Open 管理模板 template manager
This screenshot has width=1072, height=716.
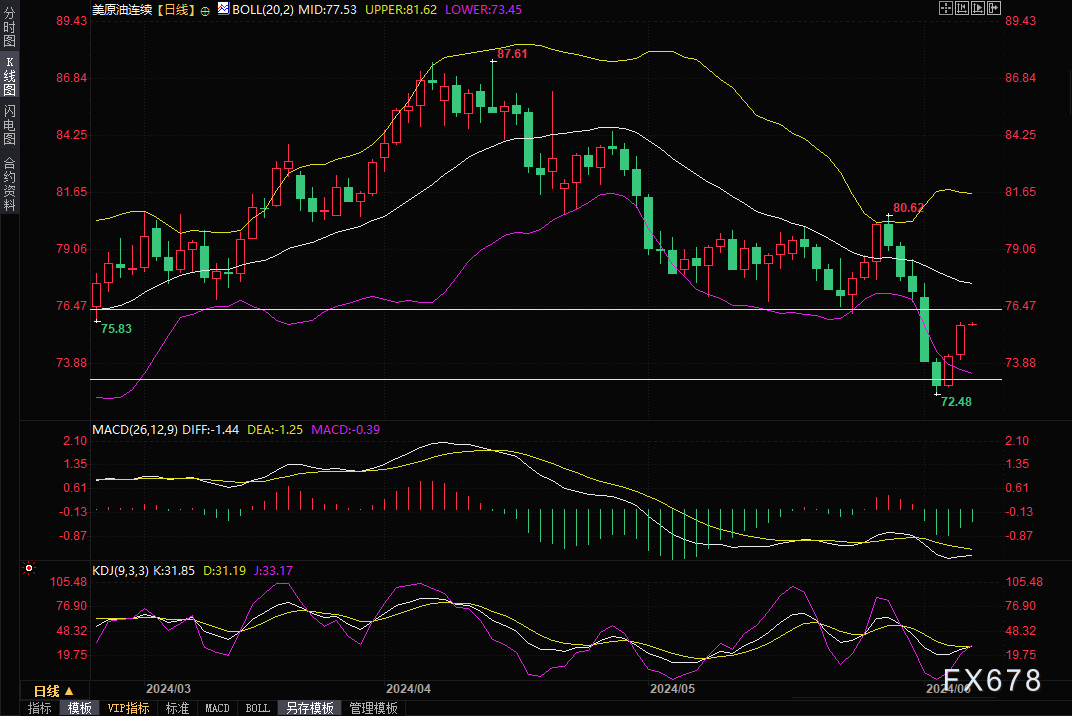[x=373, y=708]
